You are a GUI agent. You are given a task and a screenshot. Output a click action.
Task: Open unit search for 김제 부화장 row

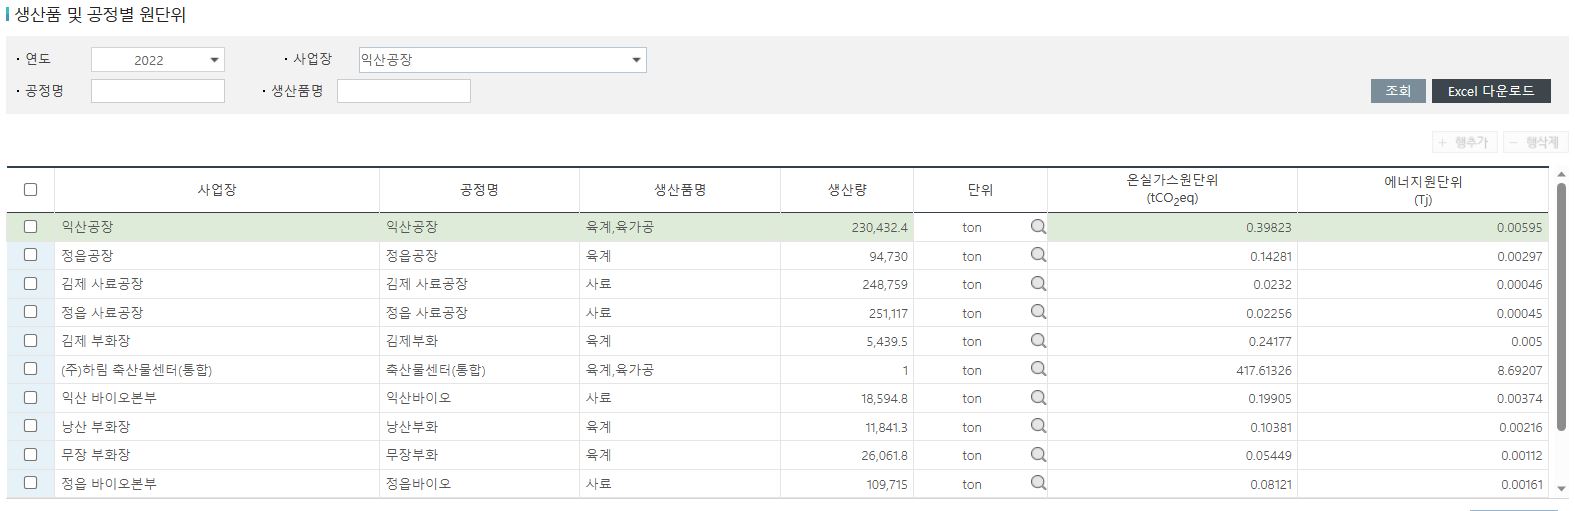[1038, 341]
